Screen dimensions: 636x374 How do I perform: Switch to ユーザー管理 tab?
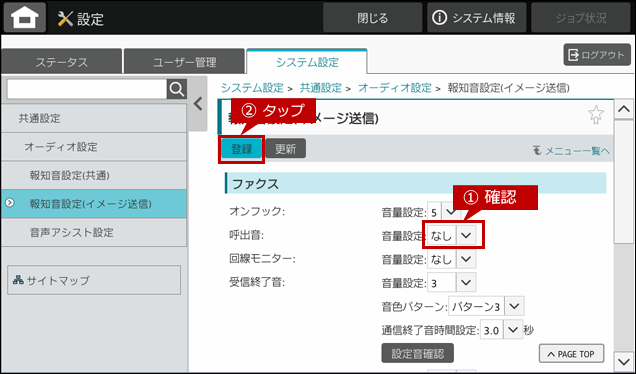185,62
